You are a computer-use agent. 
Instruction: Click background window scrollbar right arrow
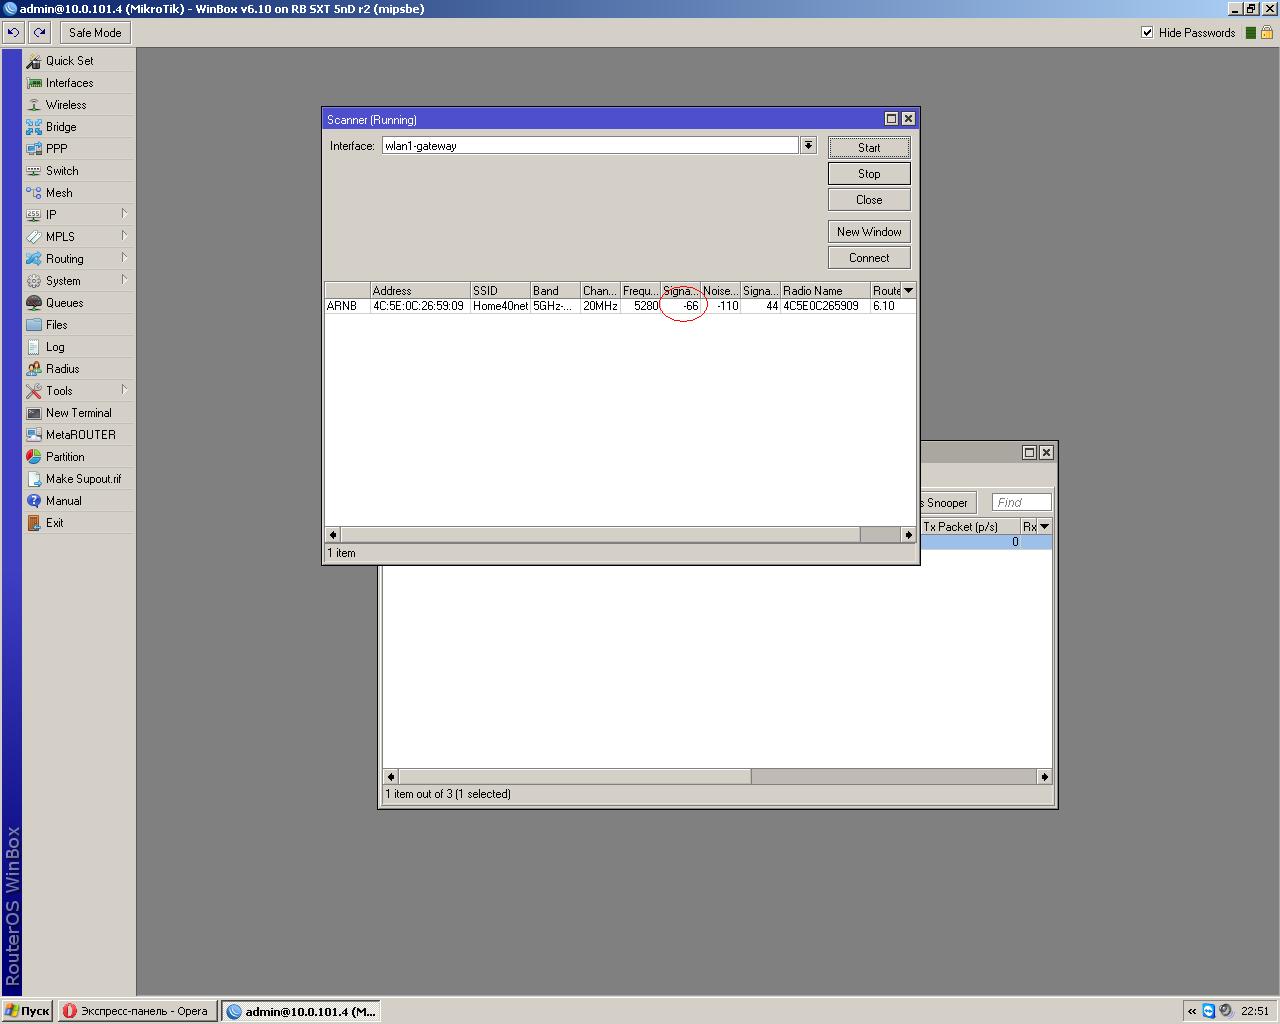pos(1044,777)
